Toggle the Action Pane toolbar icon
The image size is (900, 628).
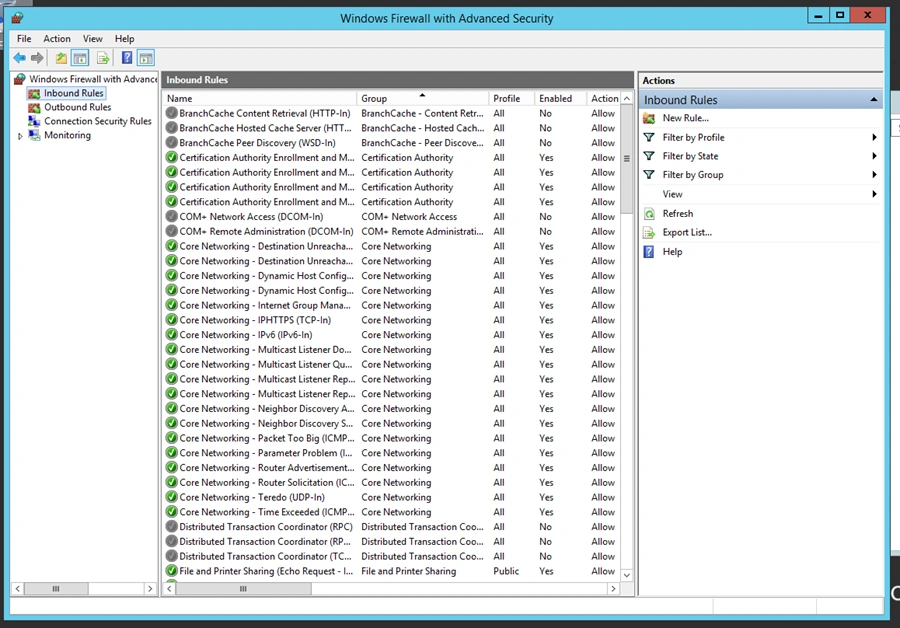146,57
